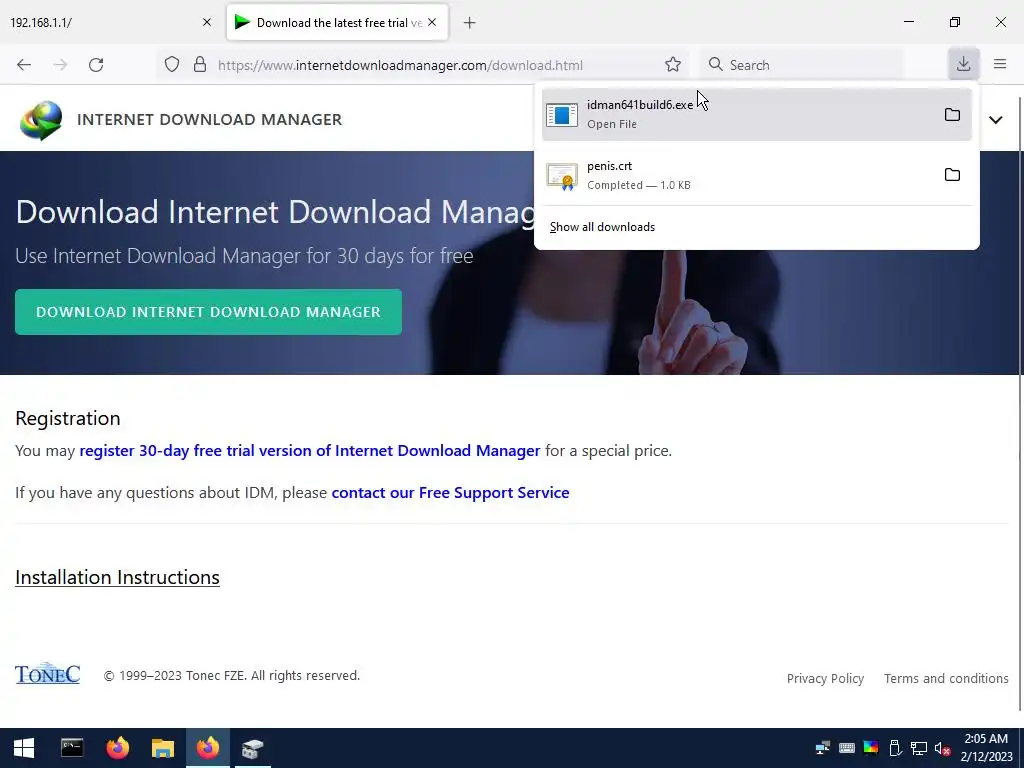Open the Windows Start menu
The height and width of the screenshot is (768, 1024).
pos(24,748)
